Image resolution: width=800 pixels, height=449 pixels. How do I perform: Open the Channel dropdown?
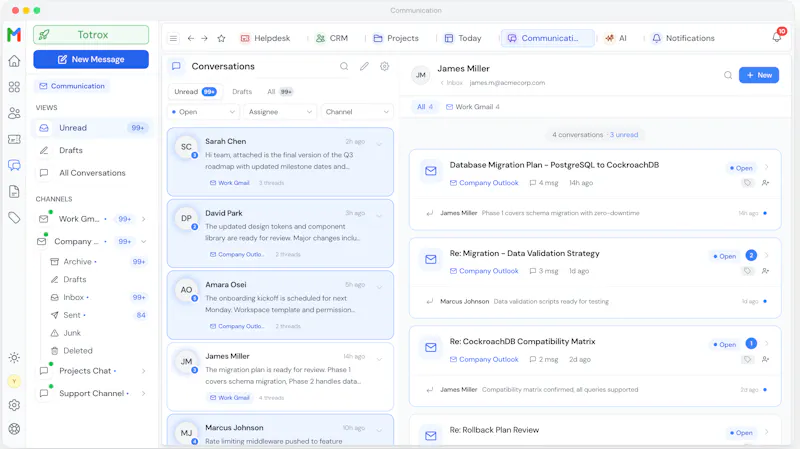[357, 112]
